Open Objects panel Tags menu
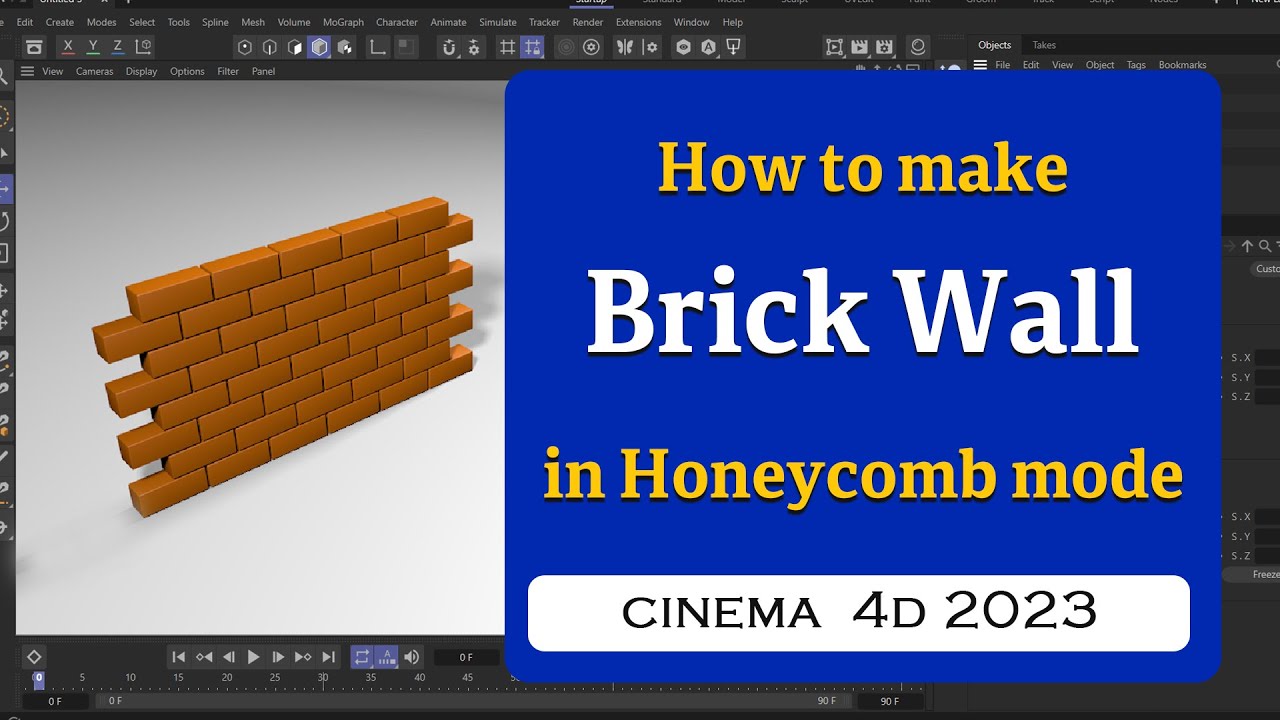The width and height of the screenshot is (1280, 720). click(1136, 65)
